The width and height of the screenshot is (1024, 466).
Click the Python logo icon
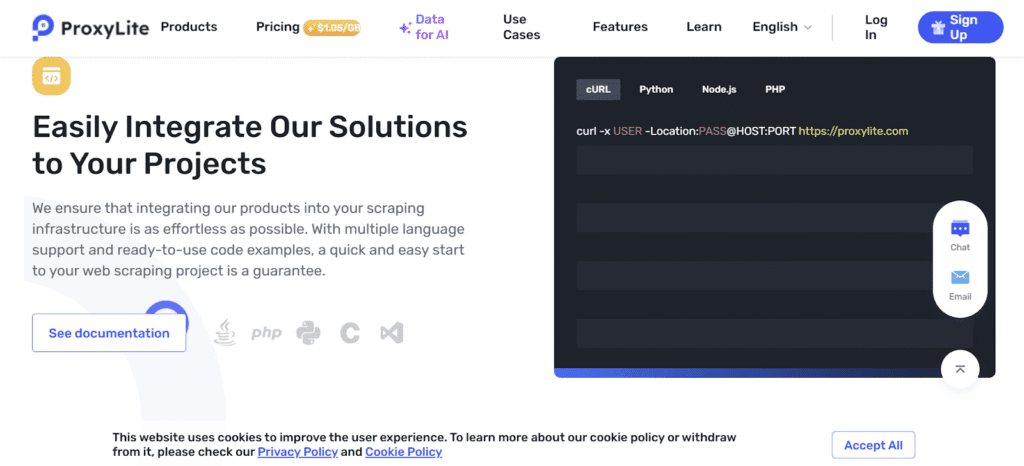pos(308,333)
